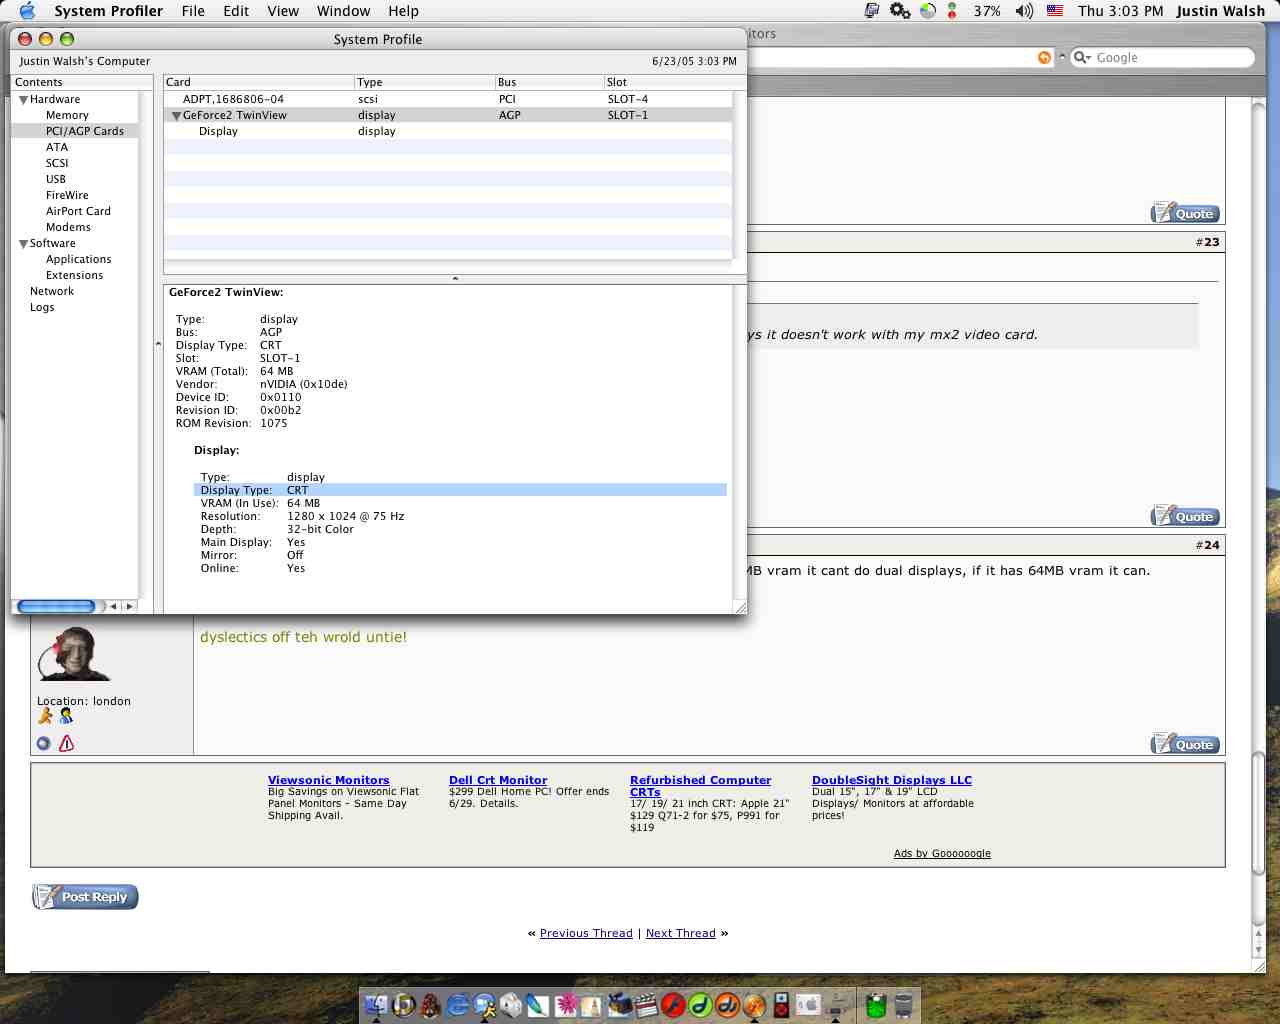Click the red-green traffic light menu icon
1280x1024 pixels.
pyautogui.click(x=952, y=11)
